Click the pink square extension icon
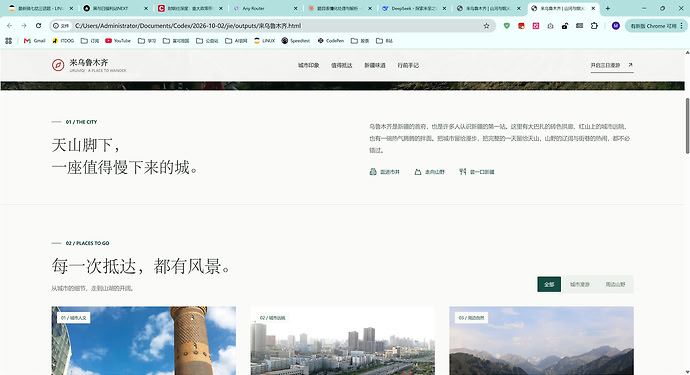 [x=536, y=26]
